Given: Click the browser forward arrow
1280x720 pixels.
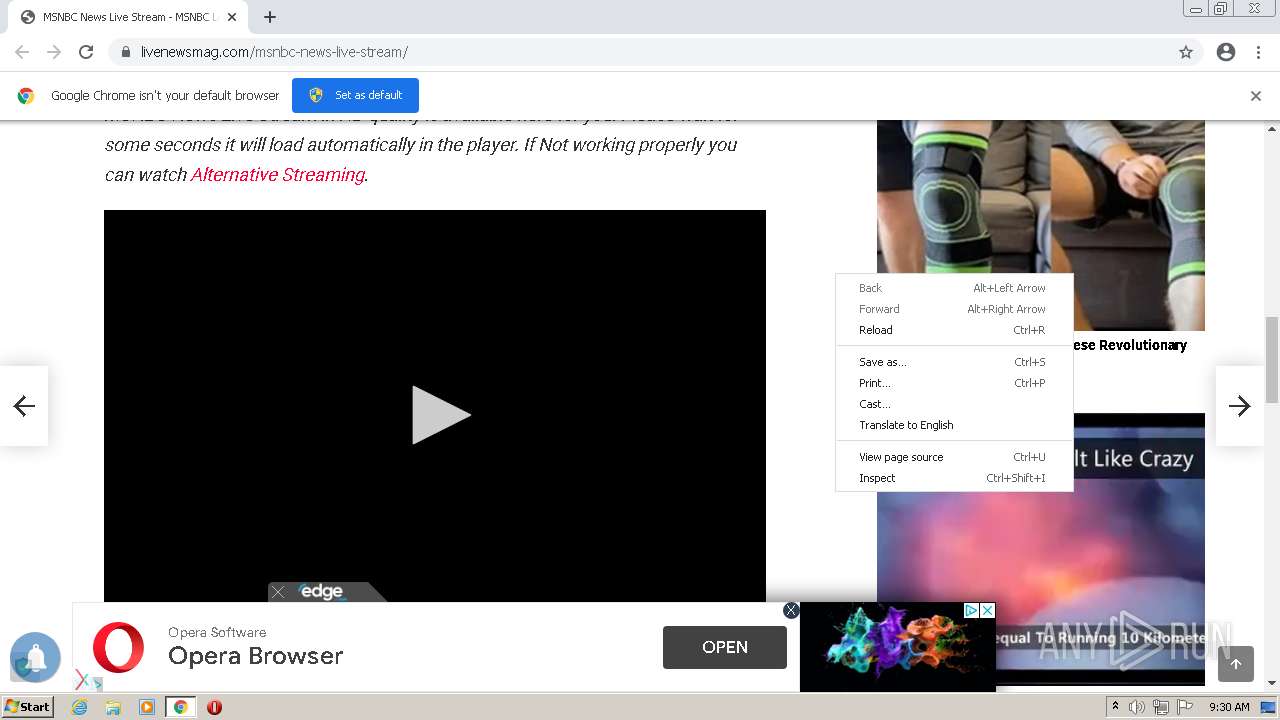Looking at the screenshot, I should pos(54,52).
